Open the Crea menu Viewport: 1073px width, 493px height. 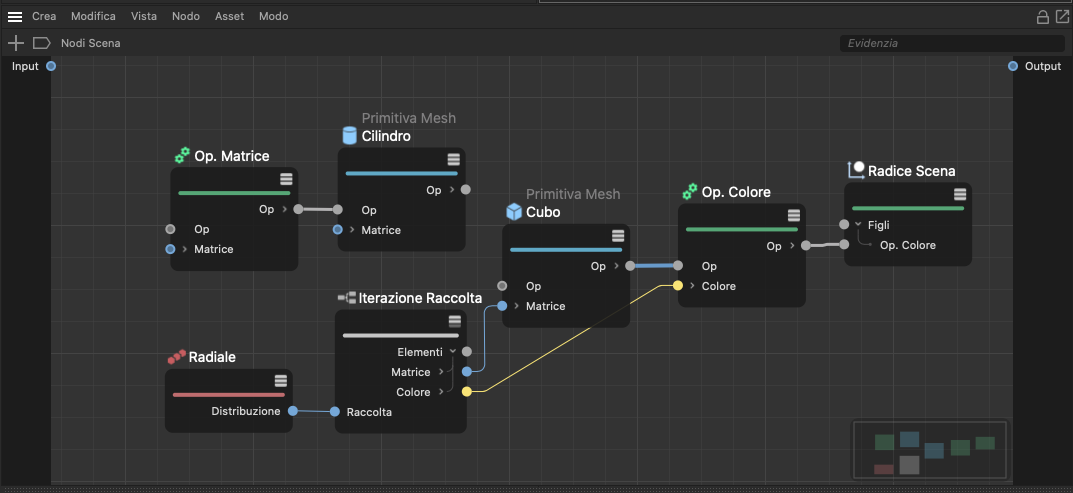pyautogui.click(x=44, y=16)
